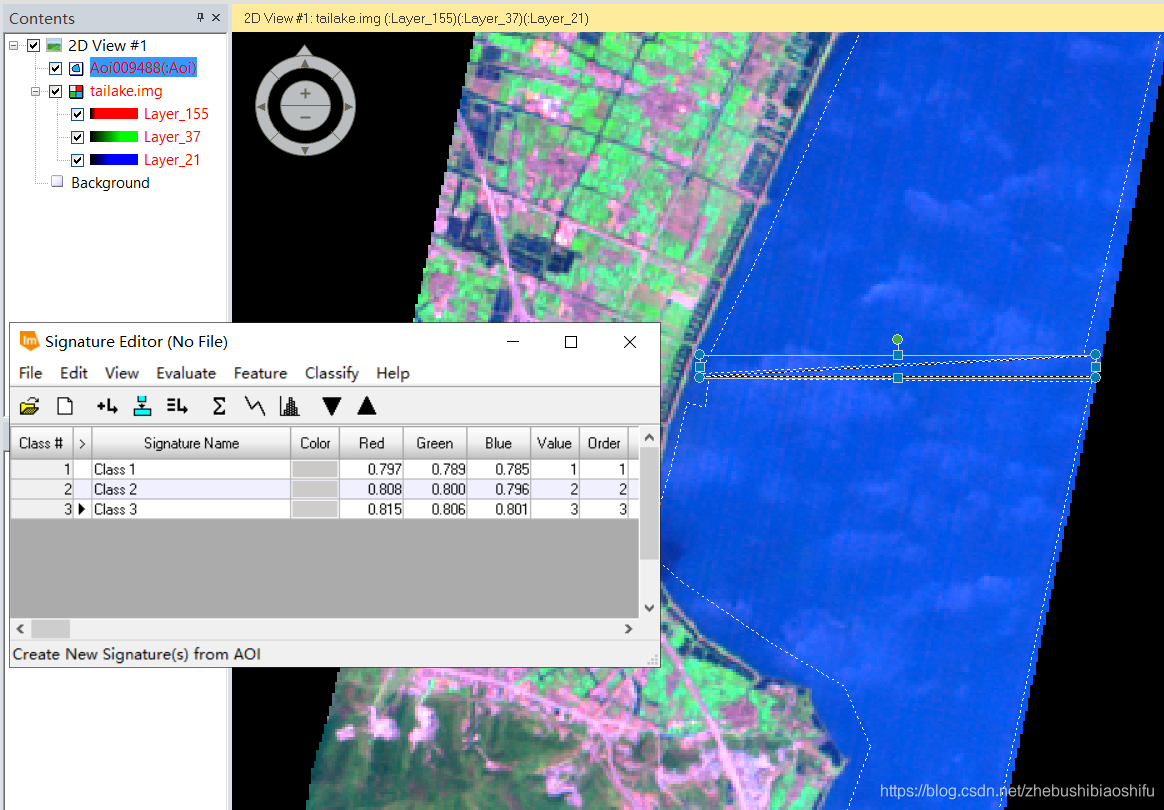Toggle 2D View #1 checkbox

click(33, 45)
